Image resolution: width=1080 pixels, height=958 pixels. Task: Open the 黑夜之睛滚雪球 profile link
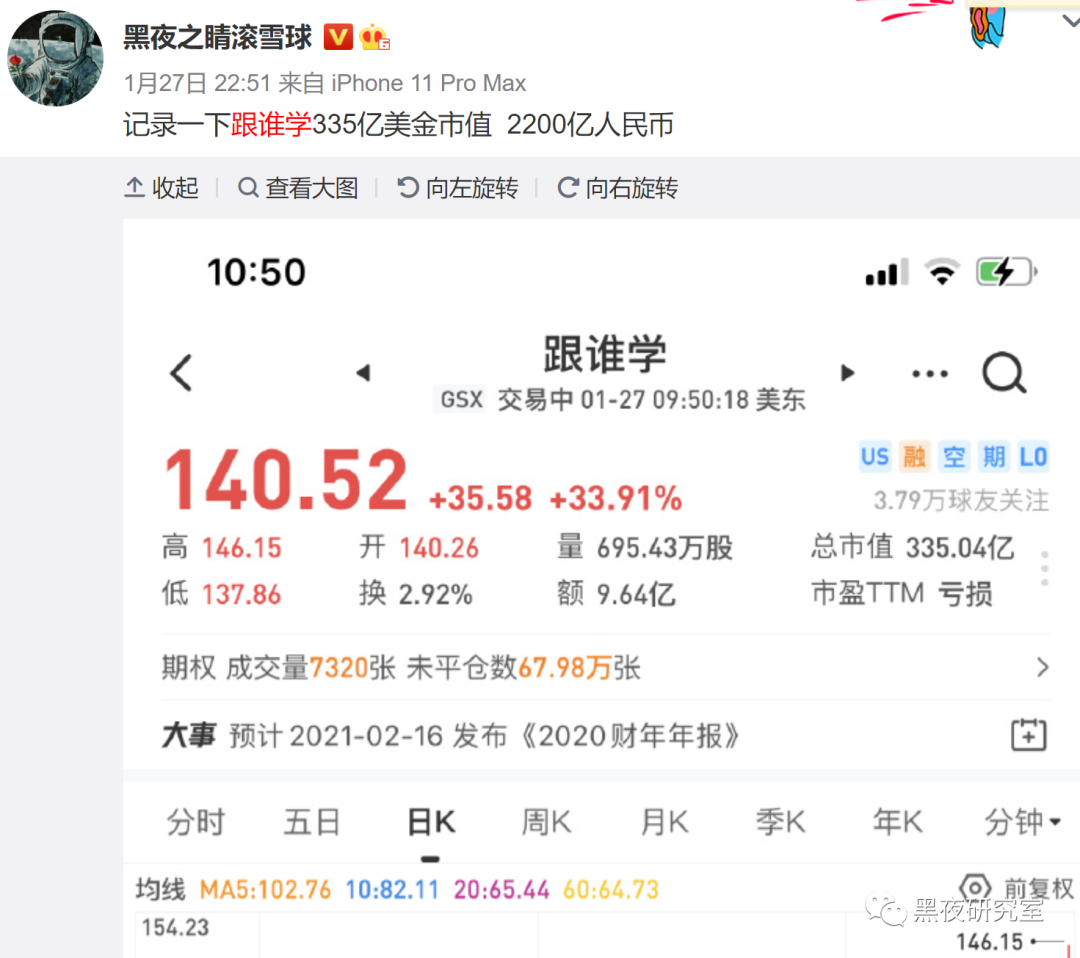pos(217,37)
